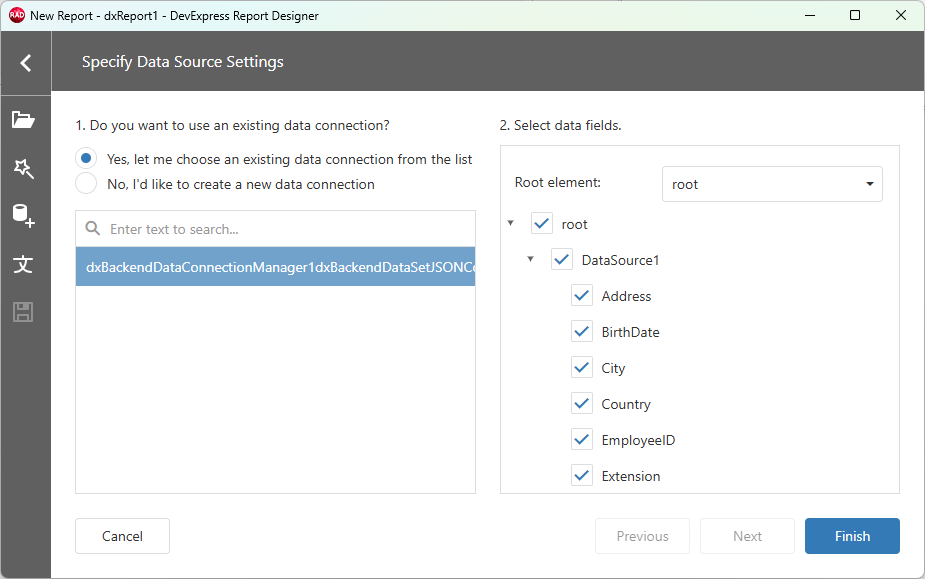The height and width of the screenshot is (579, 925).
Task: Select the option to create a new data connection
Action: point(85,184)
